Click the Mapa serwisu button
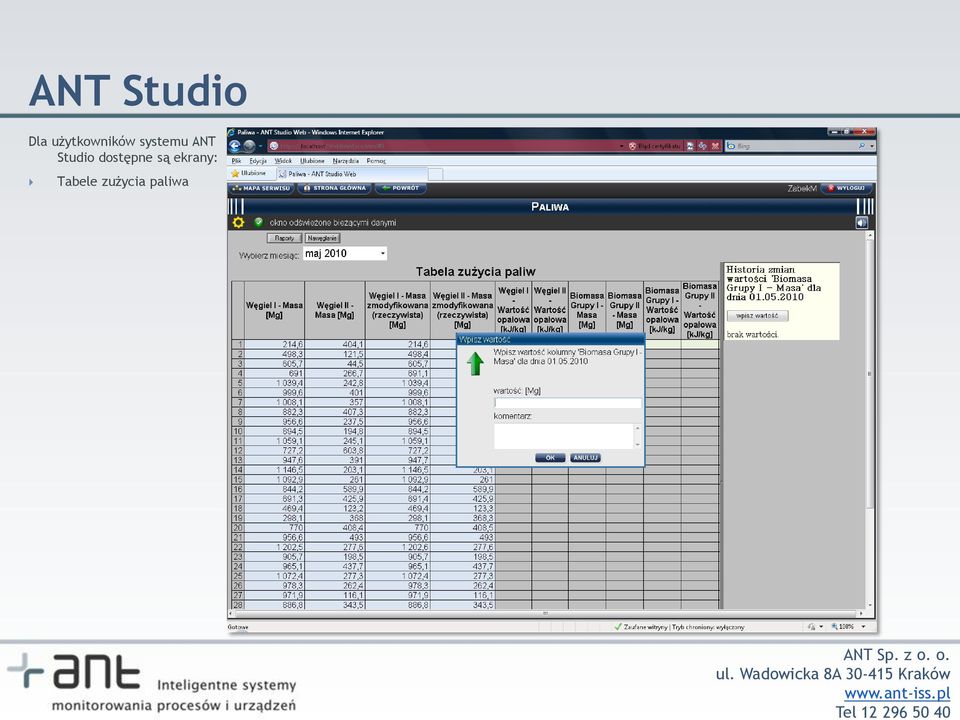Screen dimensions: 960x720 click(x=261, y=189)
